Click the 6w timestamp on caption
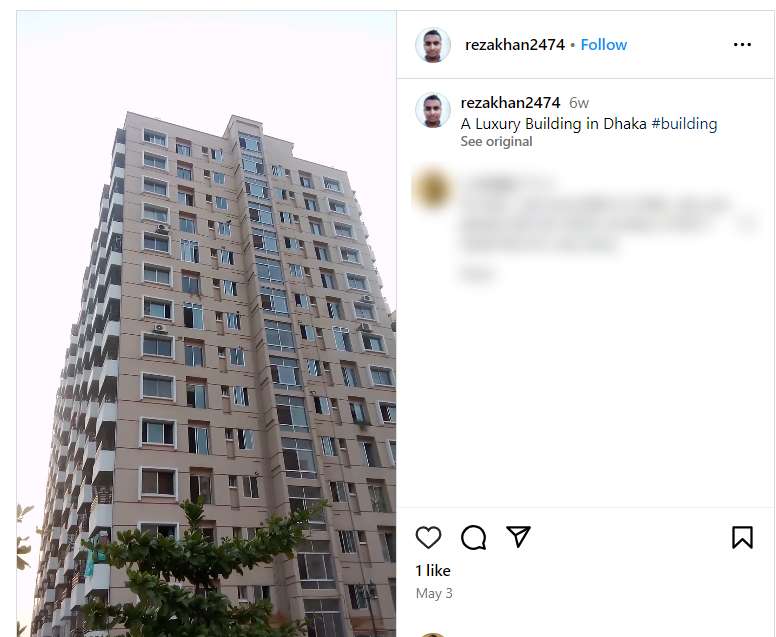This screenshot has width=776, height=637. pos(579,103)
